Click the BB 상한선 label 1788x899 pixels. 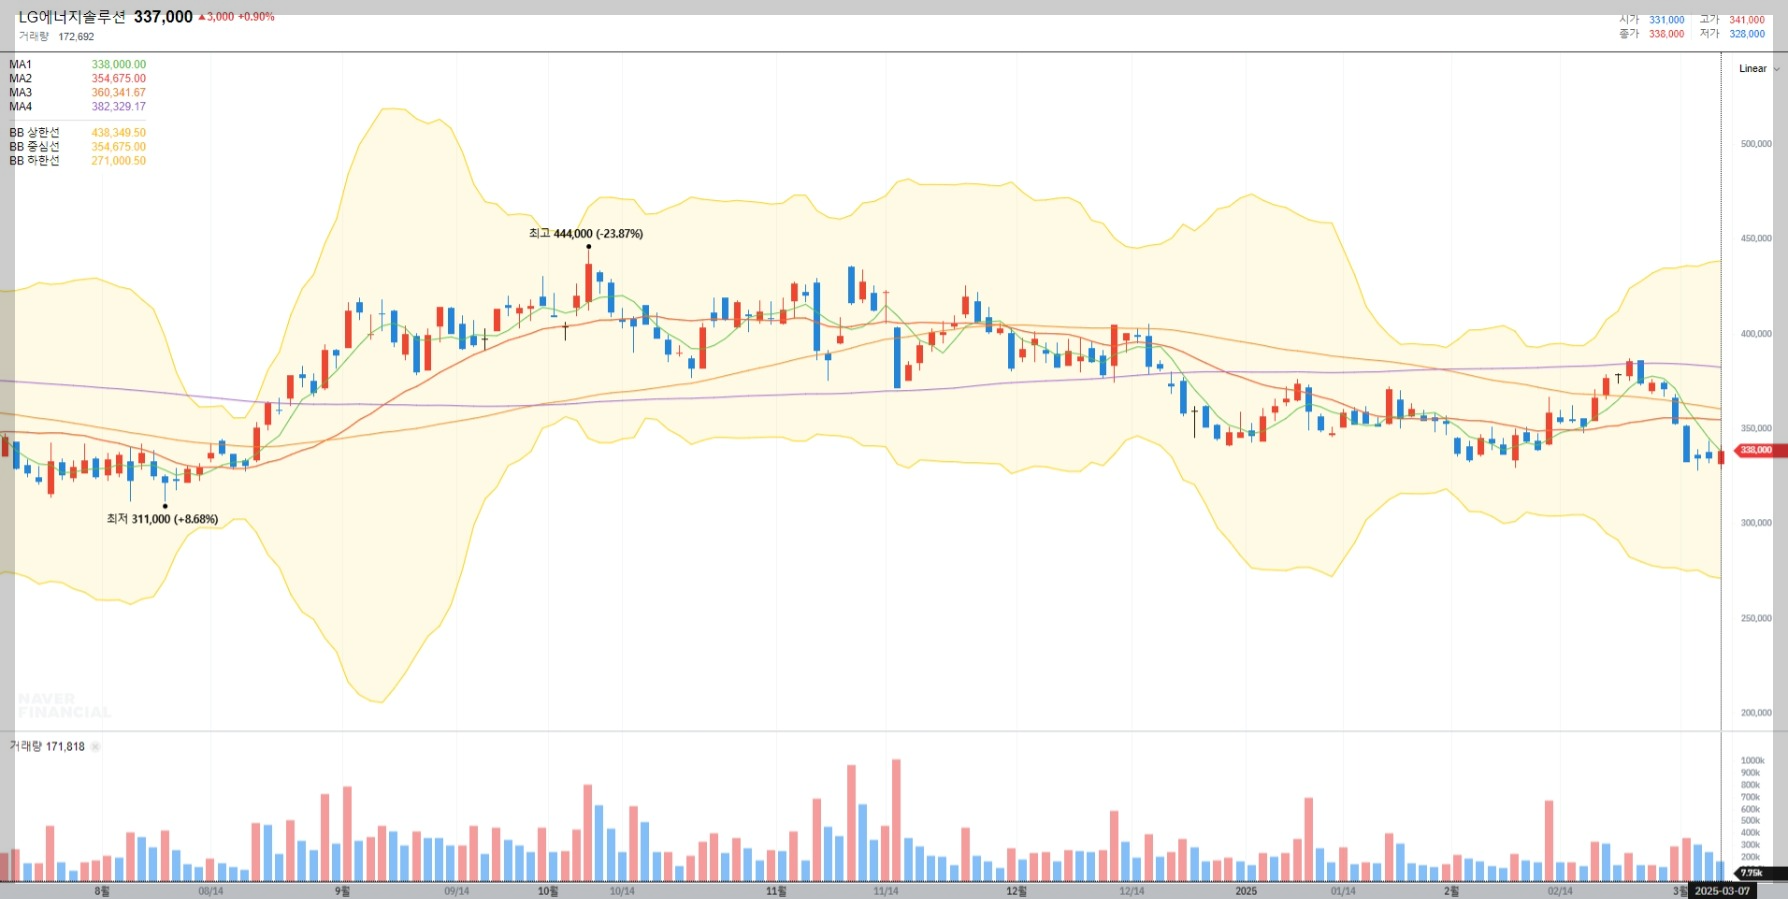tap(34, 133)
